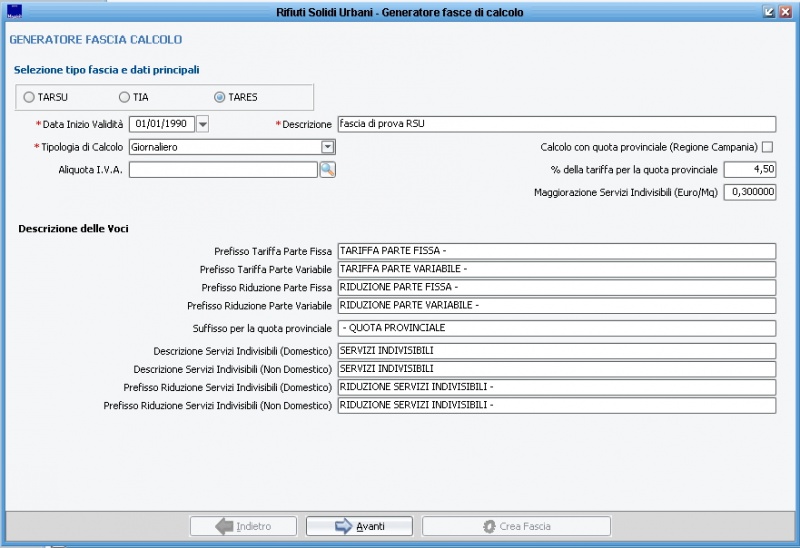This screenshot has height=548, width=800.
Task: Click the 'Descrizione delle Voci' section heading
Action: [x=73, y=229]
